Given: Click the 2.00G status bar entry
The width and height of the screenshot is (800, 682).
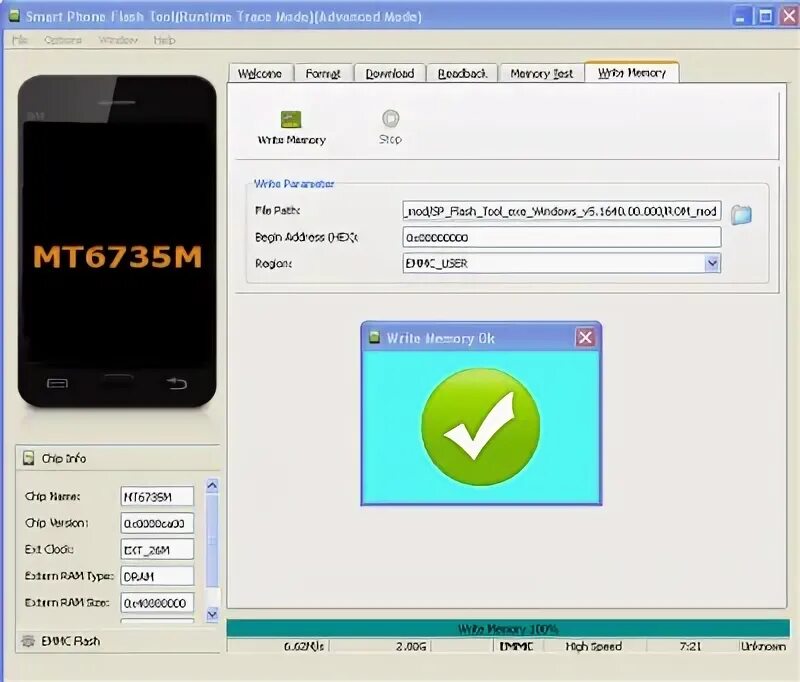Looking at the screenshot, I should 411,646.
